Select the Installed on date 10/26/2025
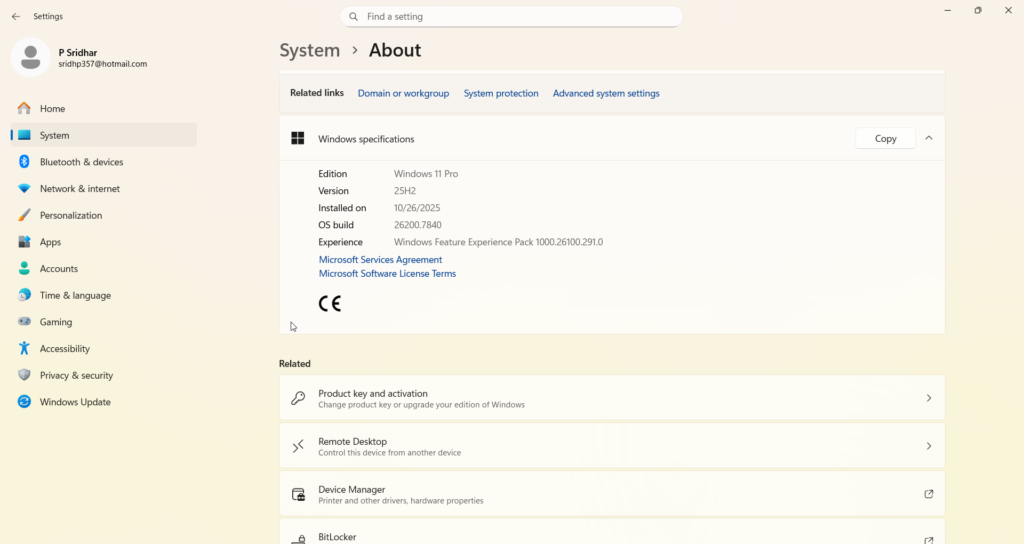 417,208
